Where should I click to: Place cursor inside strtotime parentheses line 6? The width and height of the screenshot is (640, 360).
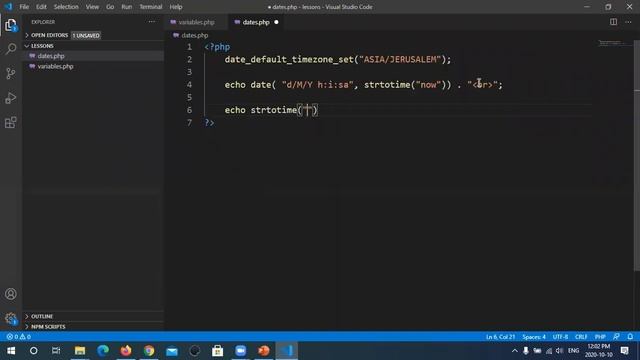(308, 110)
